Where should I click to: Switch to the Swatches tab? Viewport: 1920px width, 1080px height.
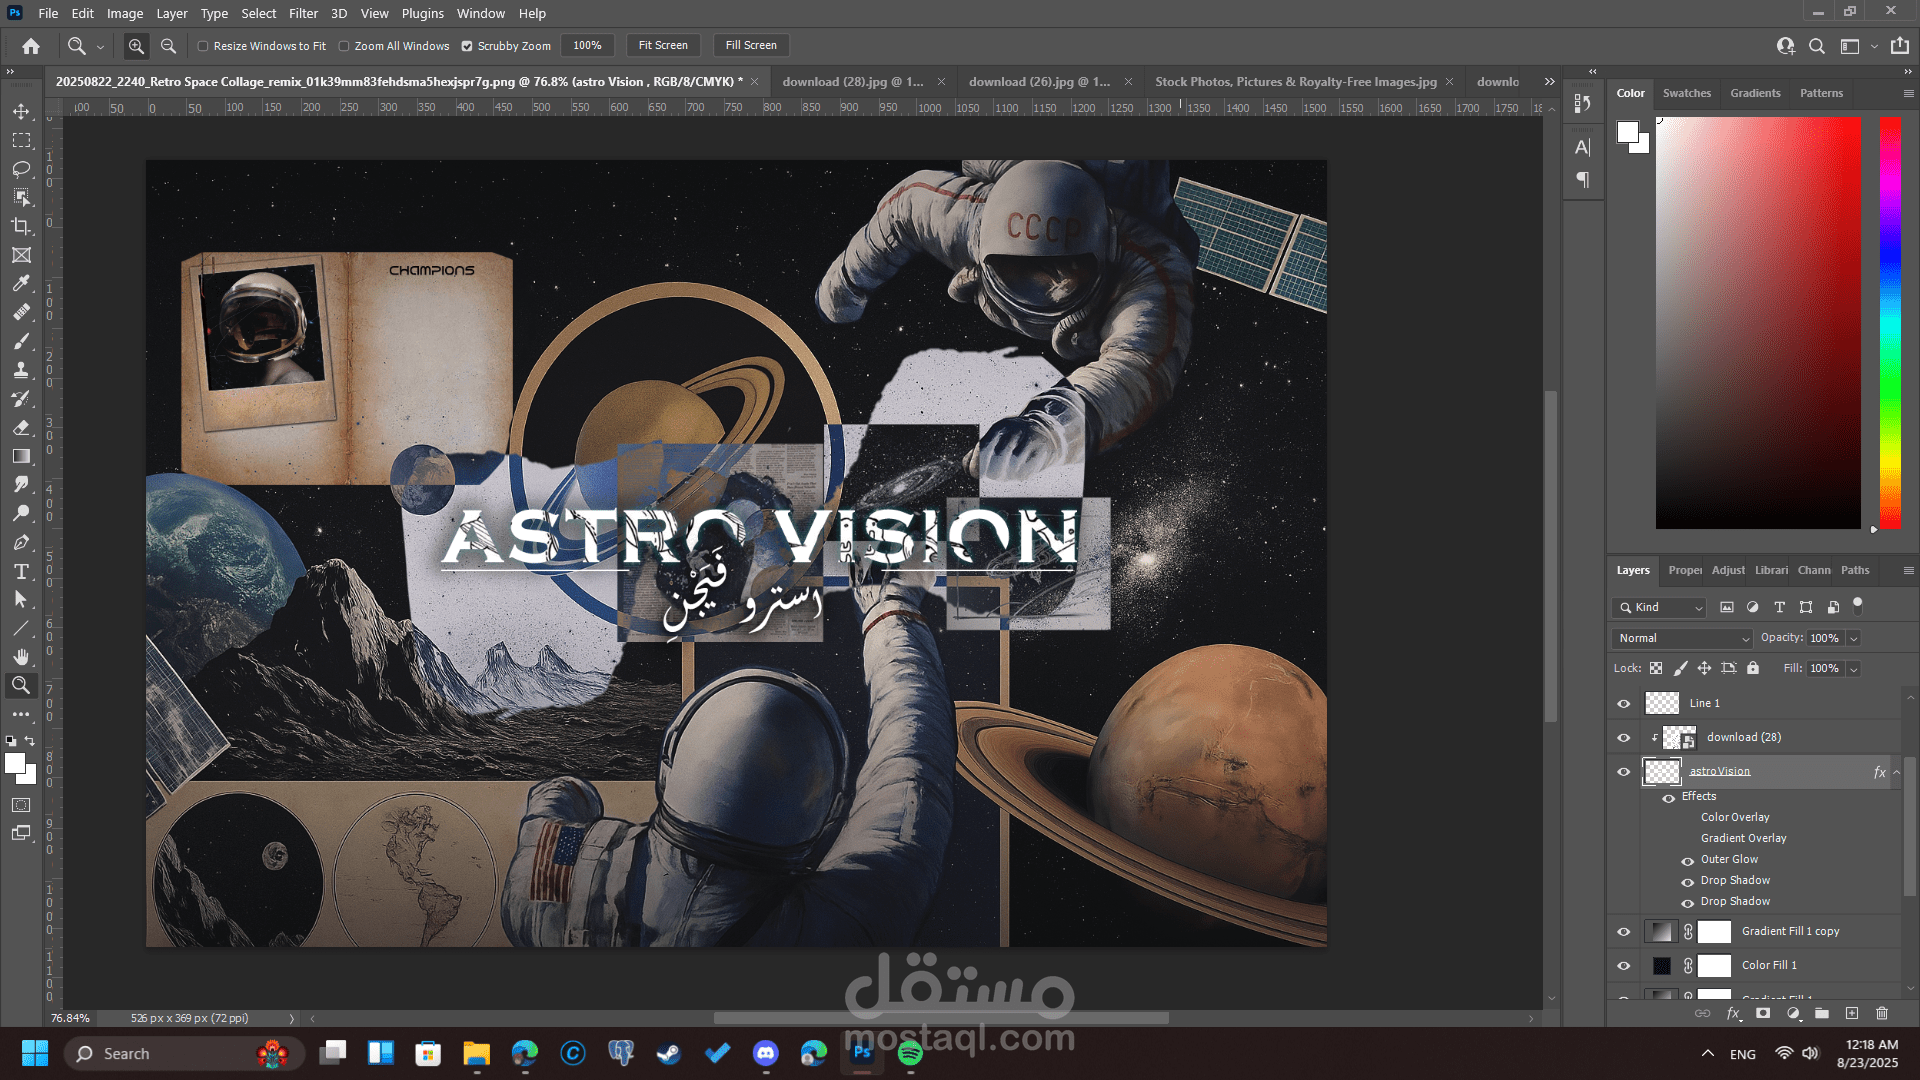point(1686,93)
